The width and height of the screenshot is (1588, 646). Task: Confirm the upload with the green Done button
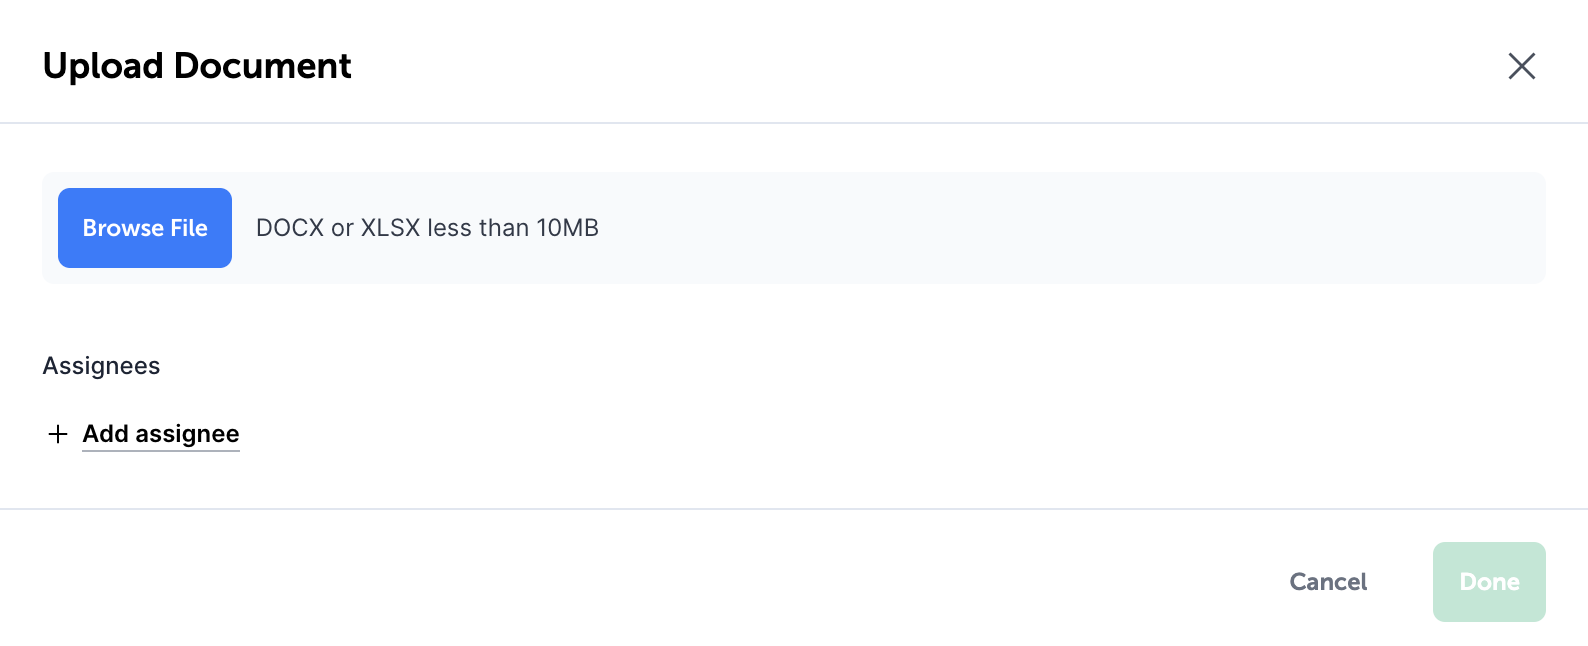tap(1489, 582)
